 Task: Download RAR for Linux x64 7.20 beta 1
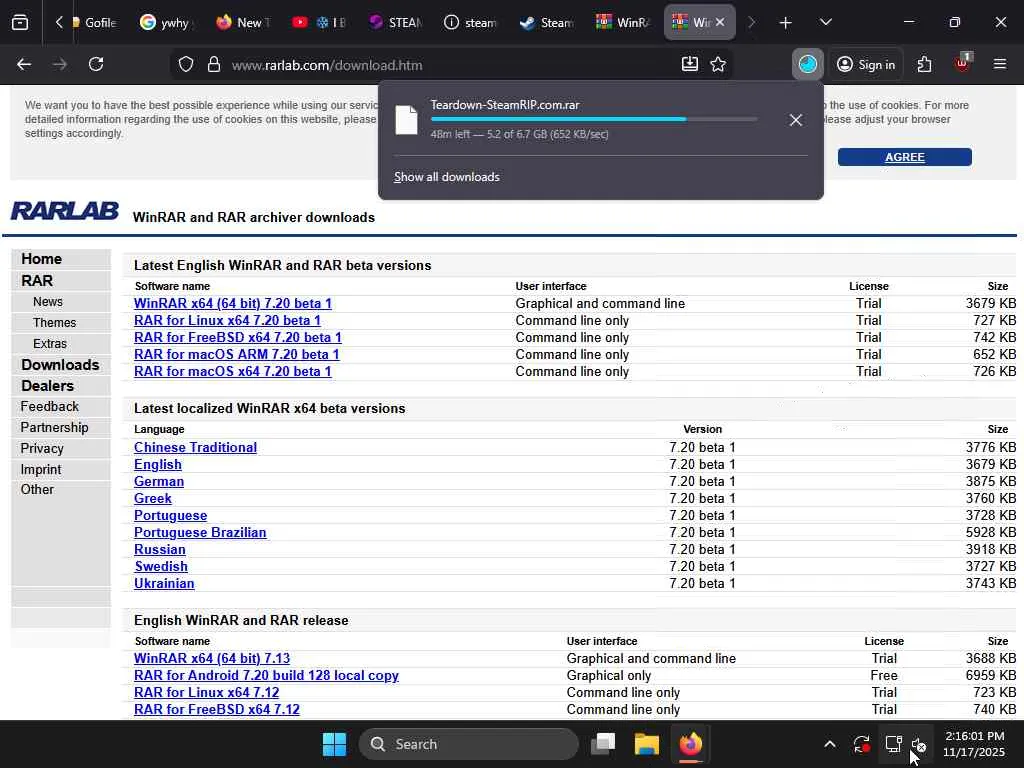click(227, 321)
